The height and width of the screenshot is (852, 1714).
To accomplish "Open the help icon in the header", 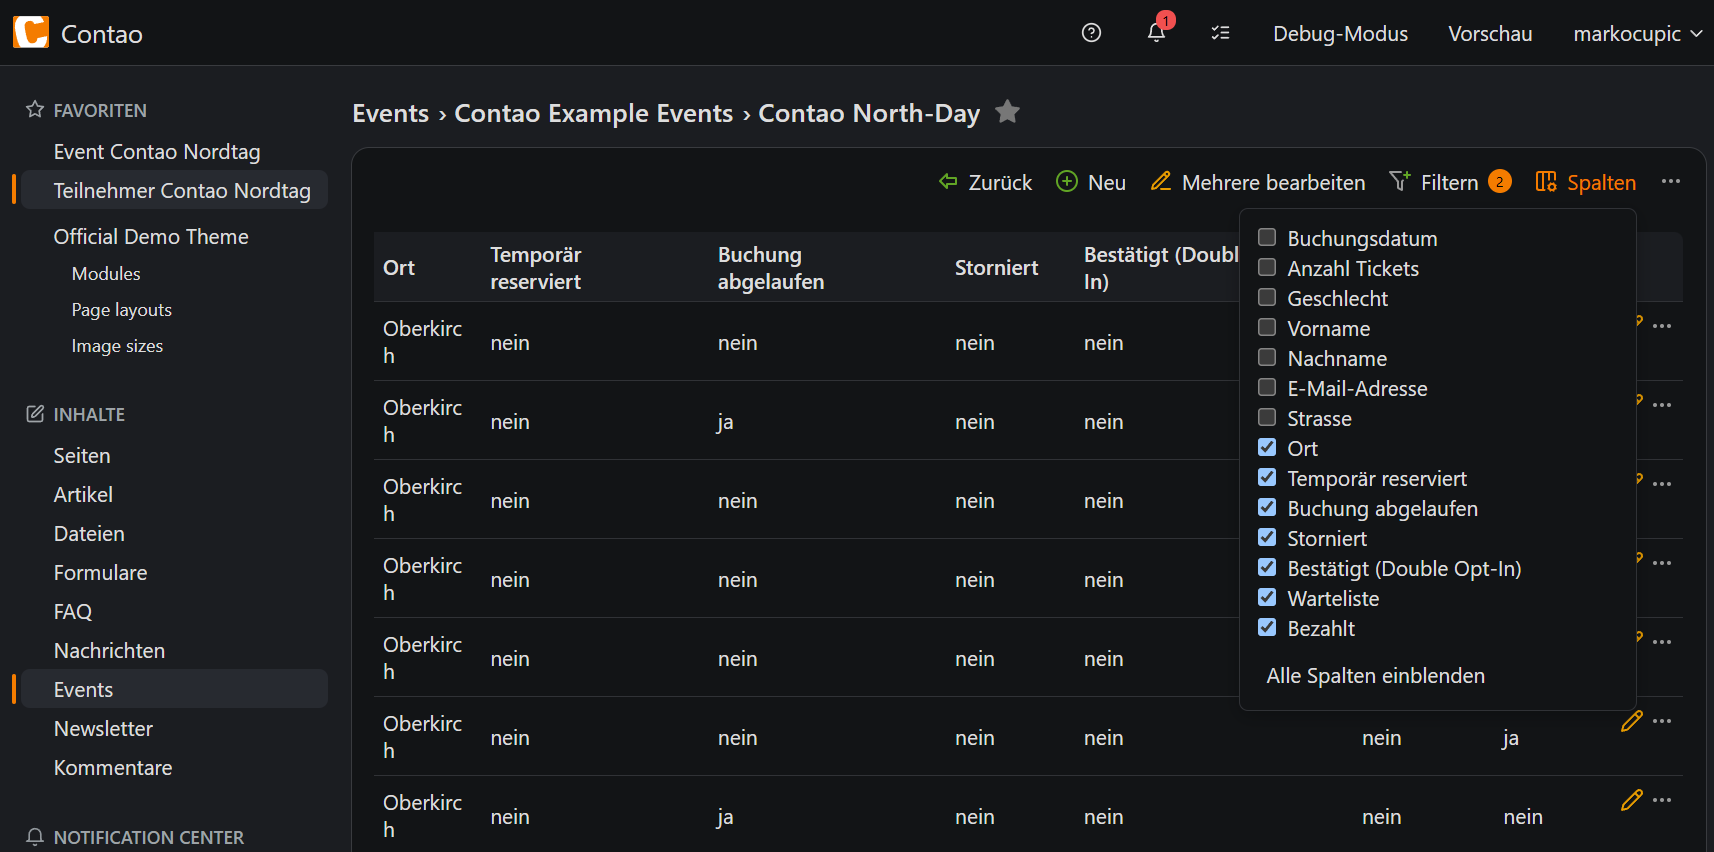I will (x=1091, y=33).
